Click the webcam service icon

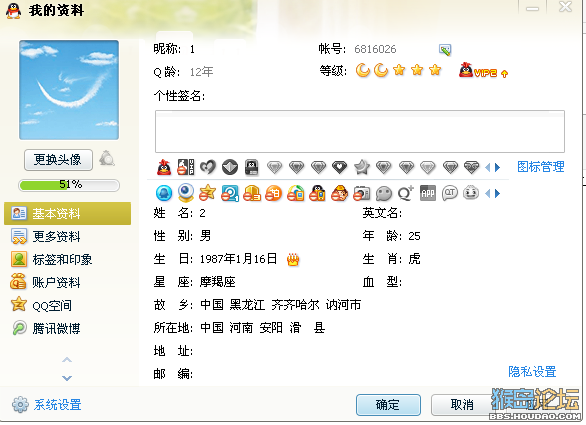[x=186, y=193]
